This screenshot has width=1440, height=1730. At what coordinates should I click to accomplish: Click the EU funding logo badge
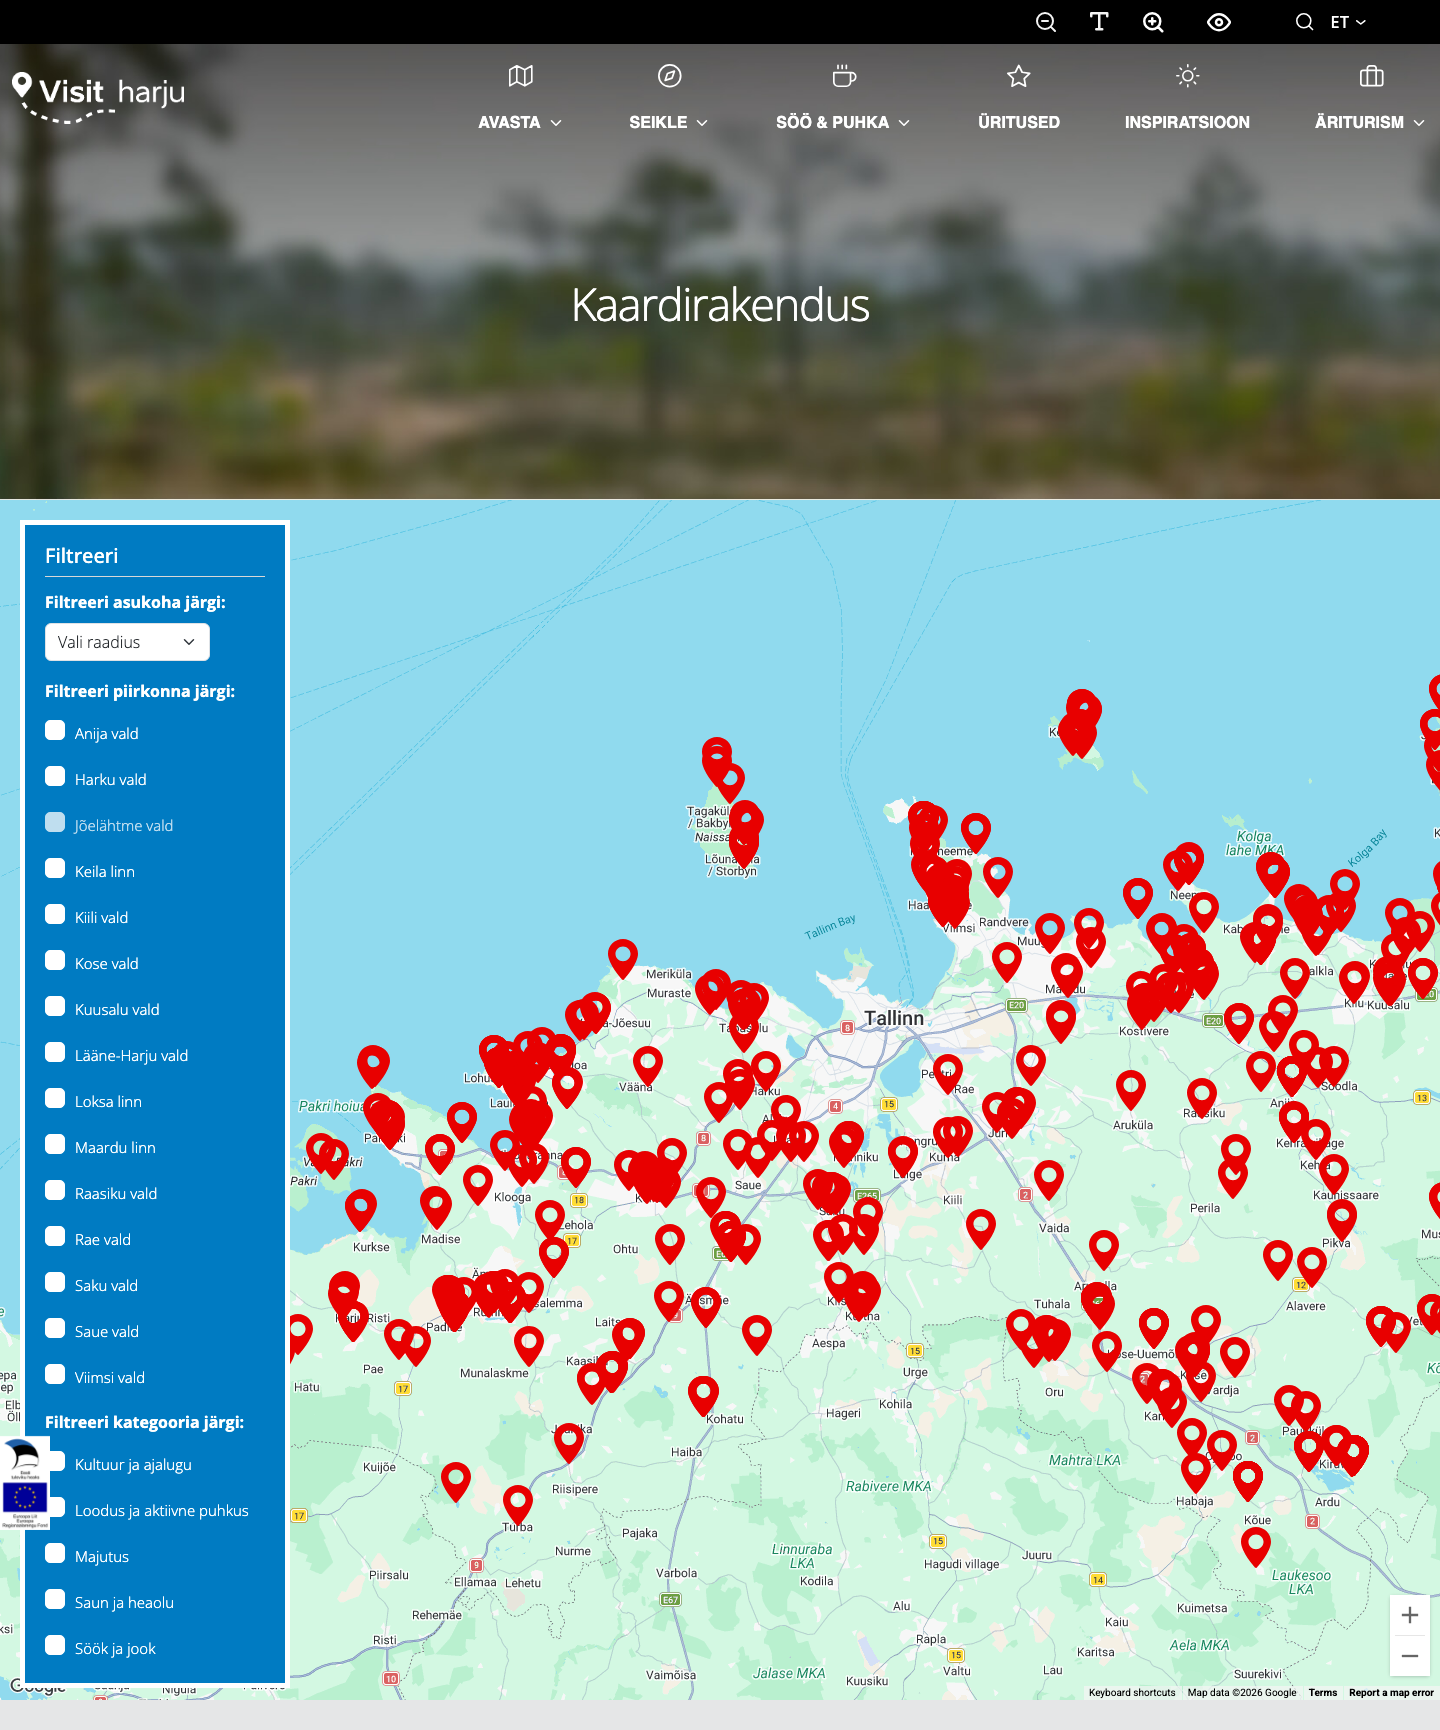(x=24, y=1484)
